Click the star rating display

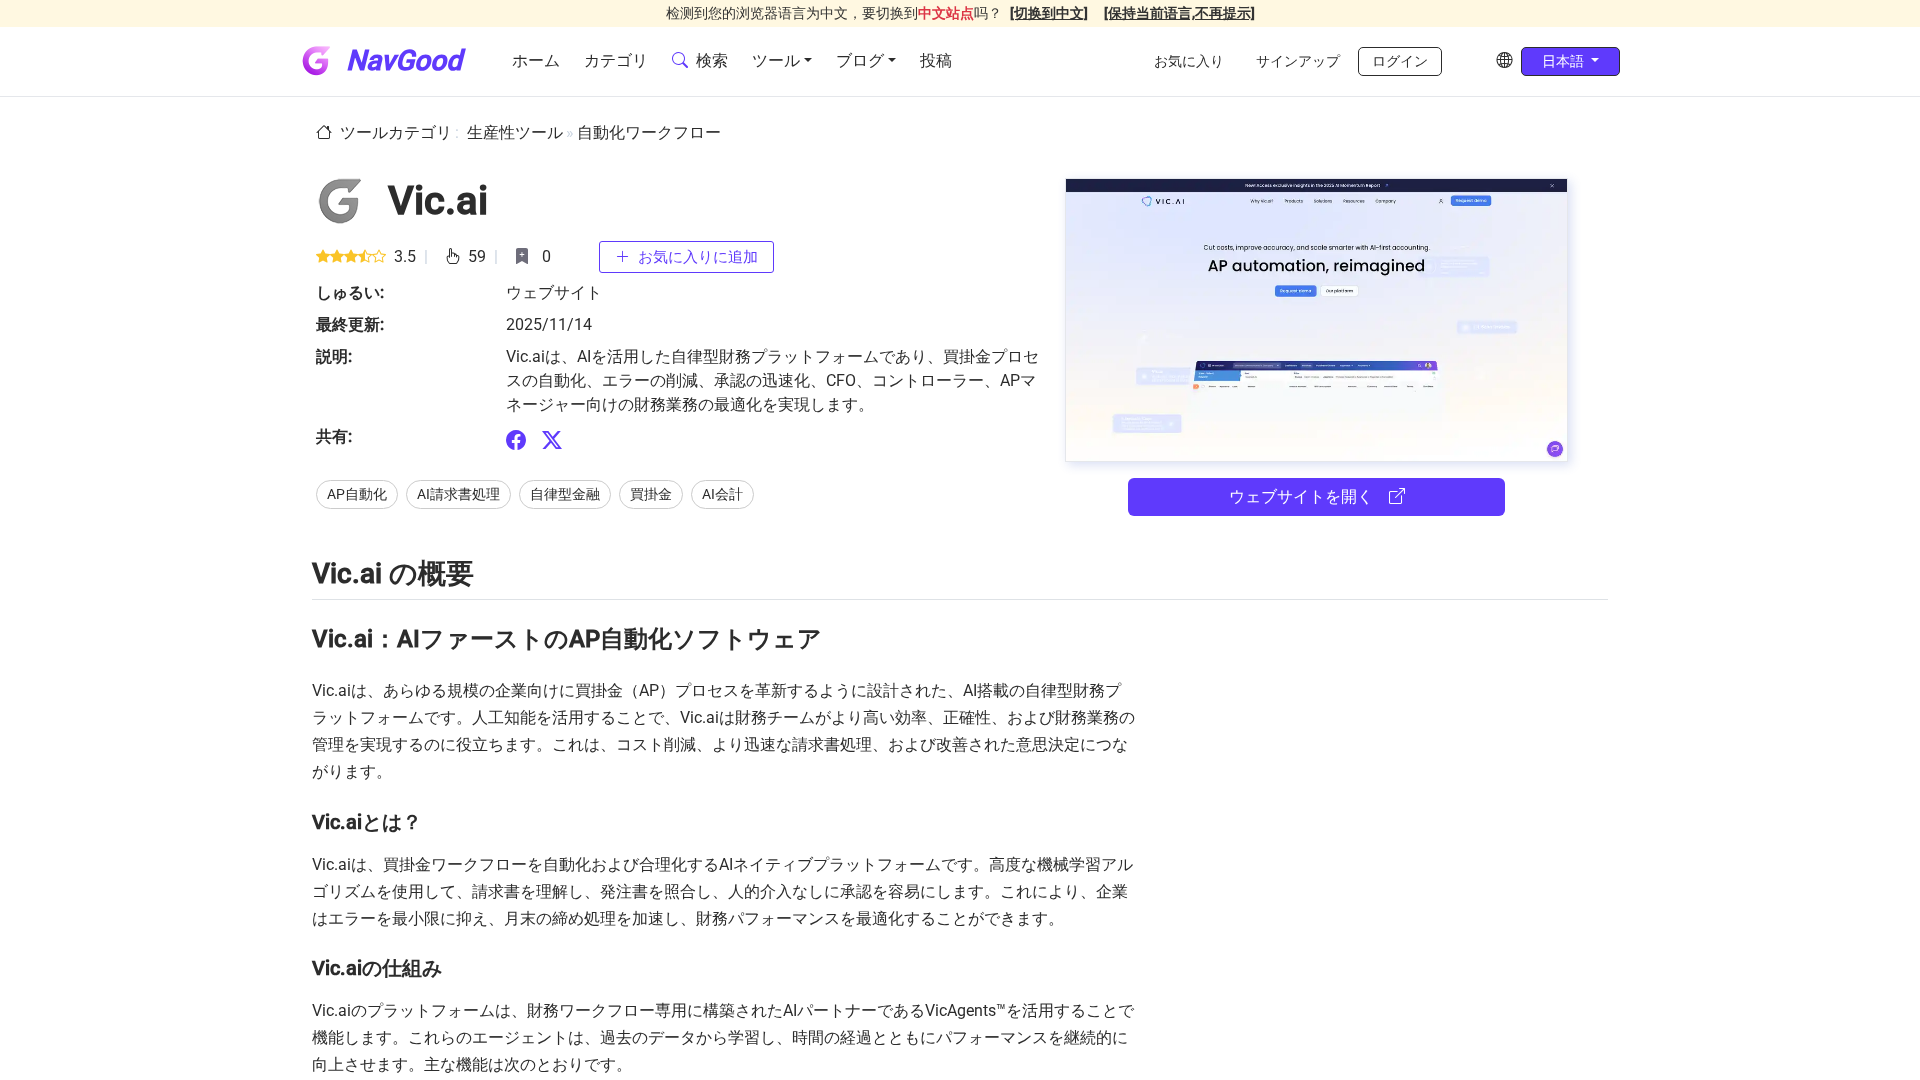(x=351, y=256)
